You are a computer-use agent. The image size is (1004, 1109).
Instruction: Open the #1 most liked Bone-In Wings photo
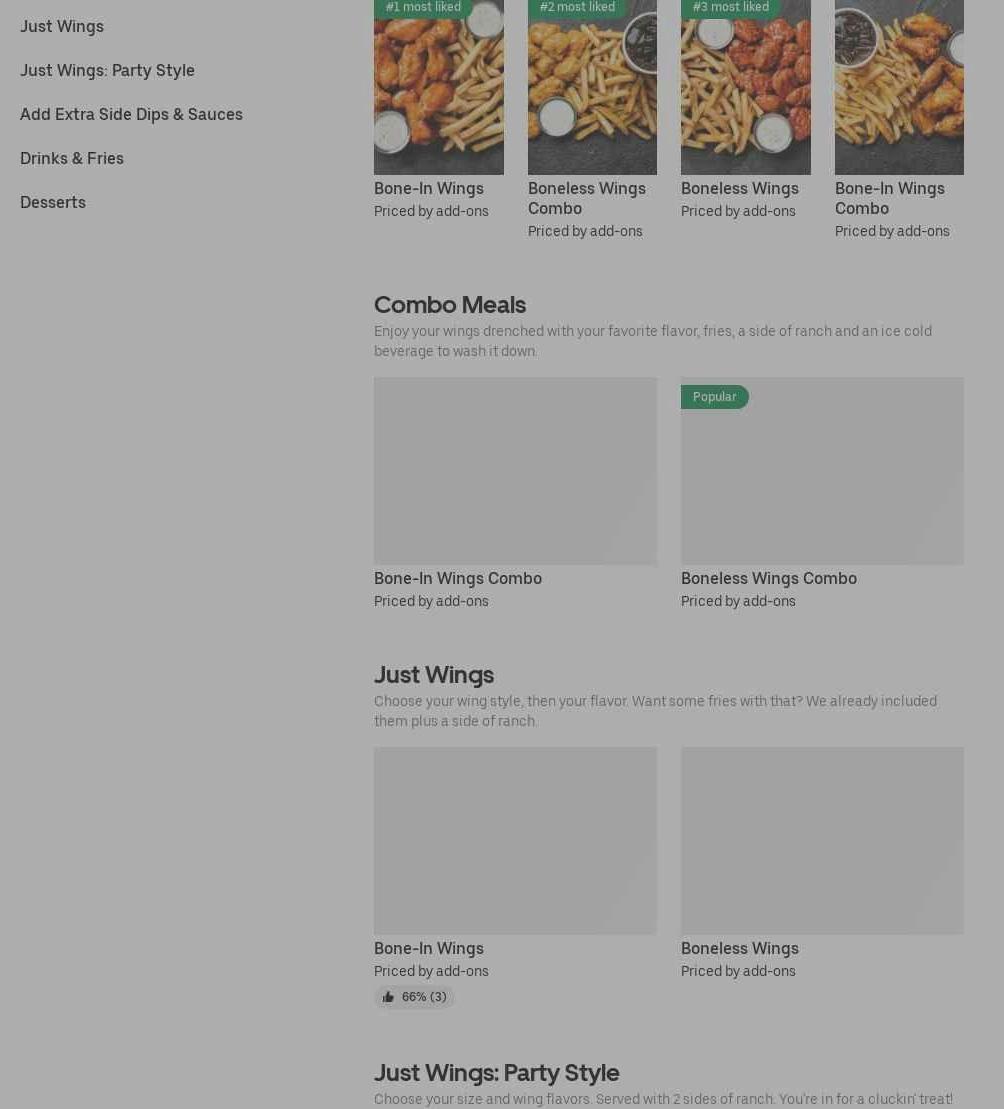coord(439,87)
